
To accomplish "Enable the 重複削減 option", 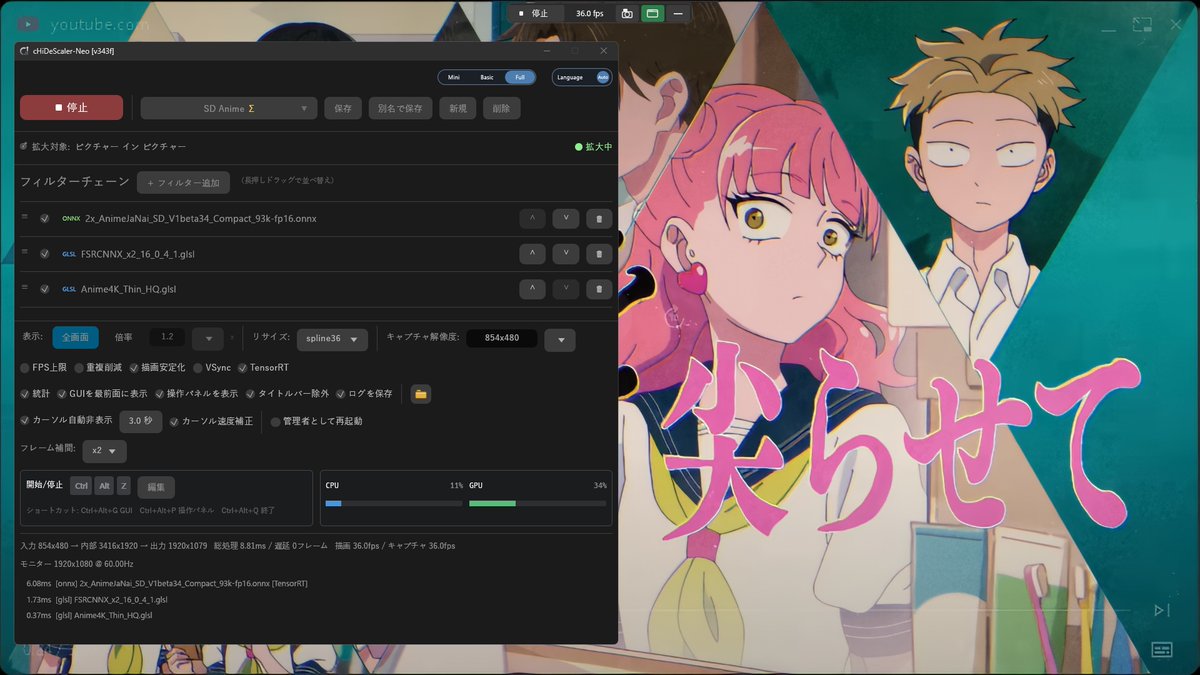I will coord(78,368).
